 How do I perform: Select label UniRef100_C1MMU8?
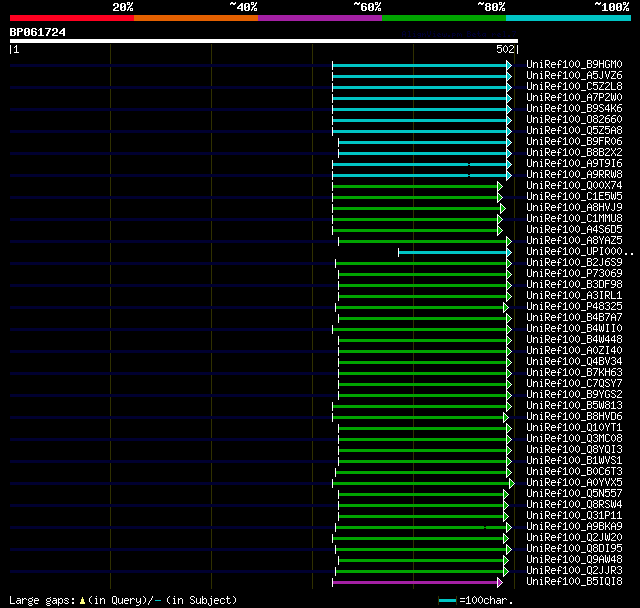(x=574, y=219)
